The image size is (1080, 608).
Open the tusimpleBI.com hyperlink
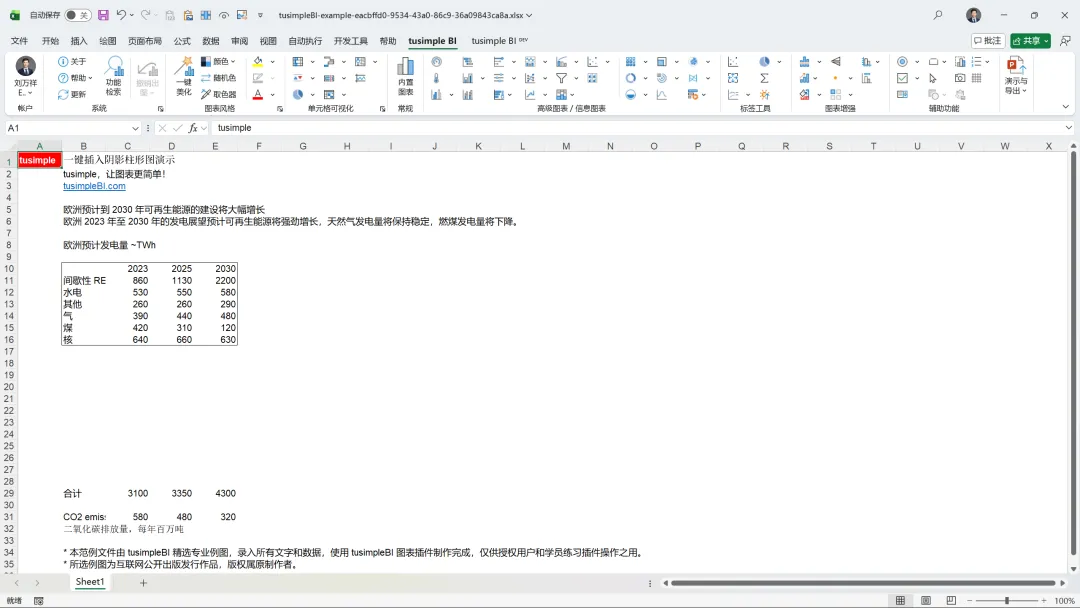(x=94, y=186)
